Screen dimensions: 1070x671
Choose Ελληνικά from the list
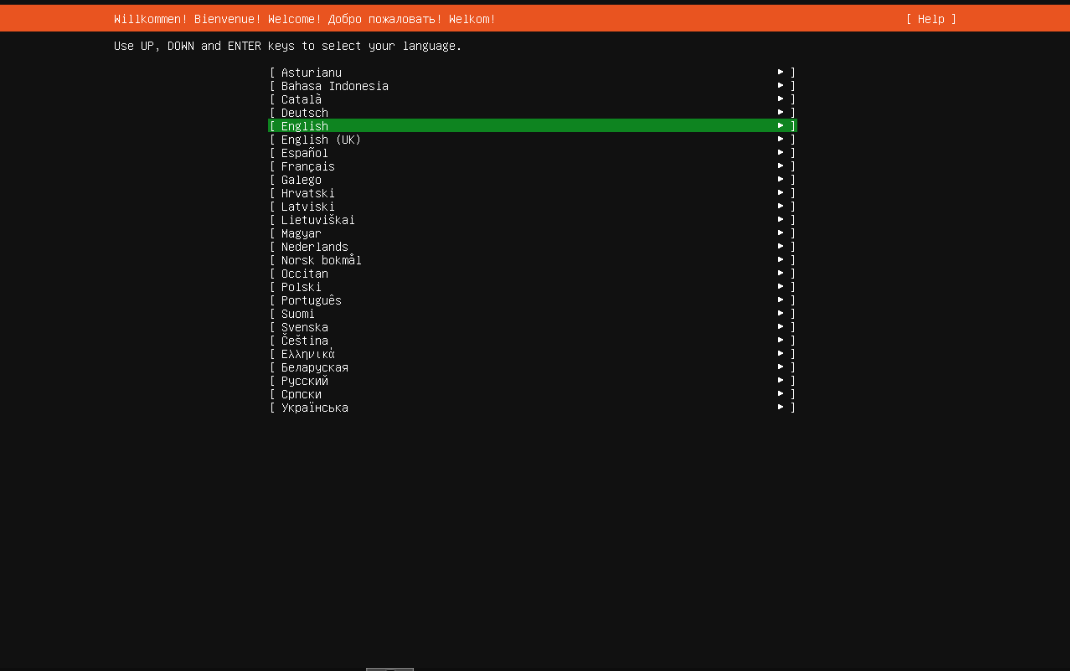[305, 353]
